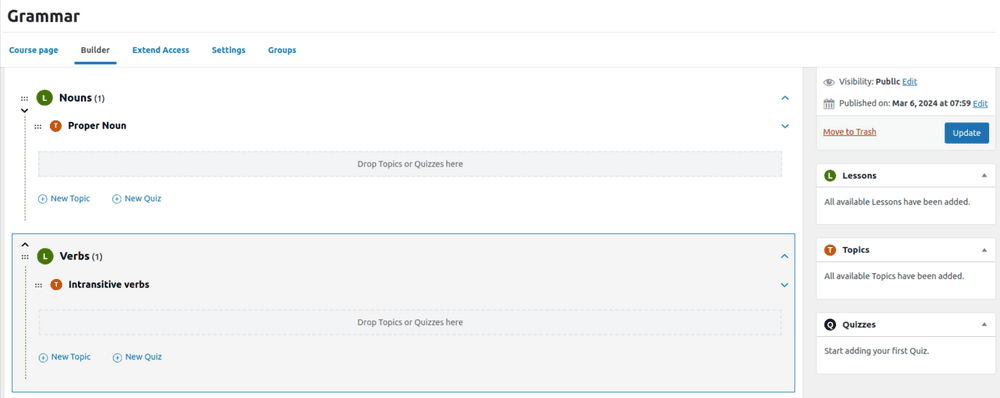Screen dimensions: 1000x398
Task: Open the Extend Access tab
Action: click(x=161, y=50)
